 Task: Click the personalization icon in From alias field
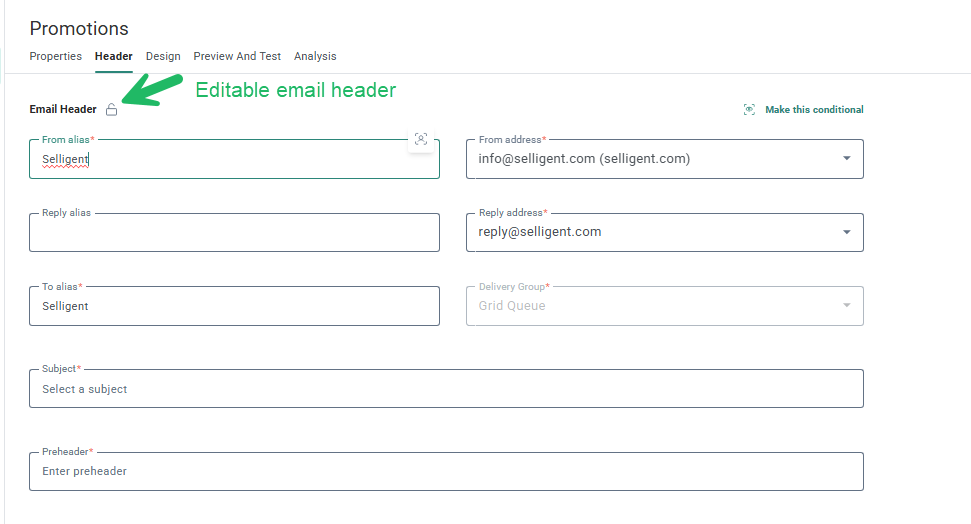point(421,140)
